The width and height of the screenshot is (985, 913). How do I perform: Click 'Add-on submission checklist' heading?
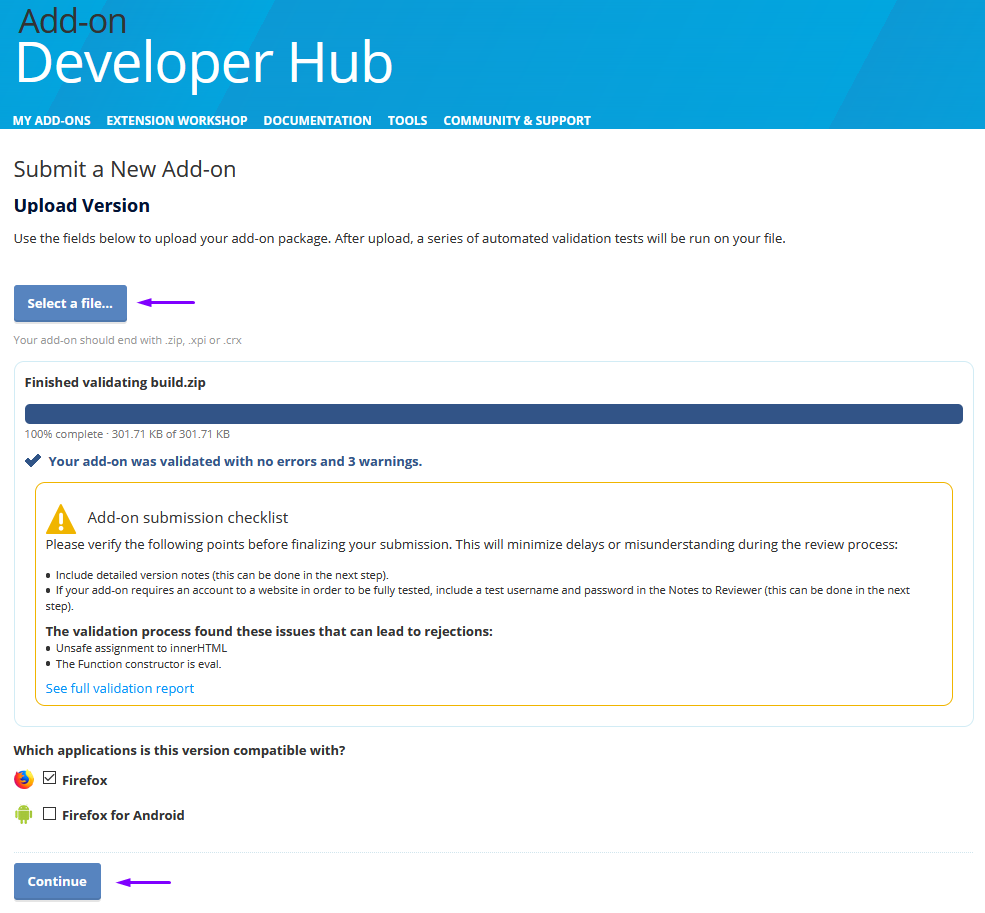[x=187, y=518]
